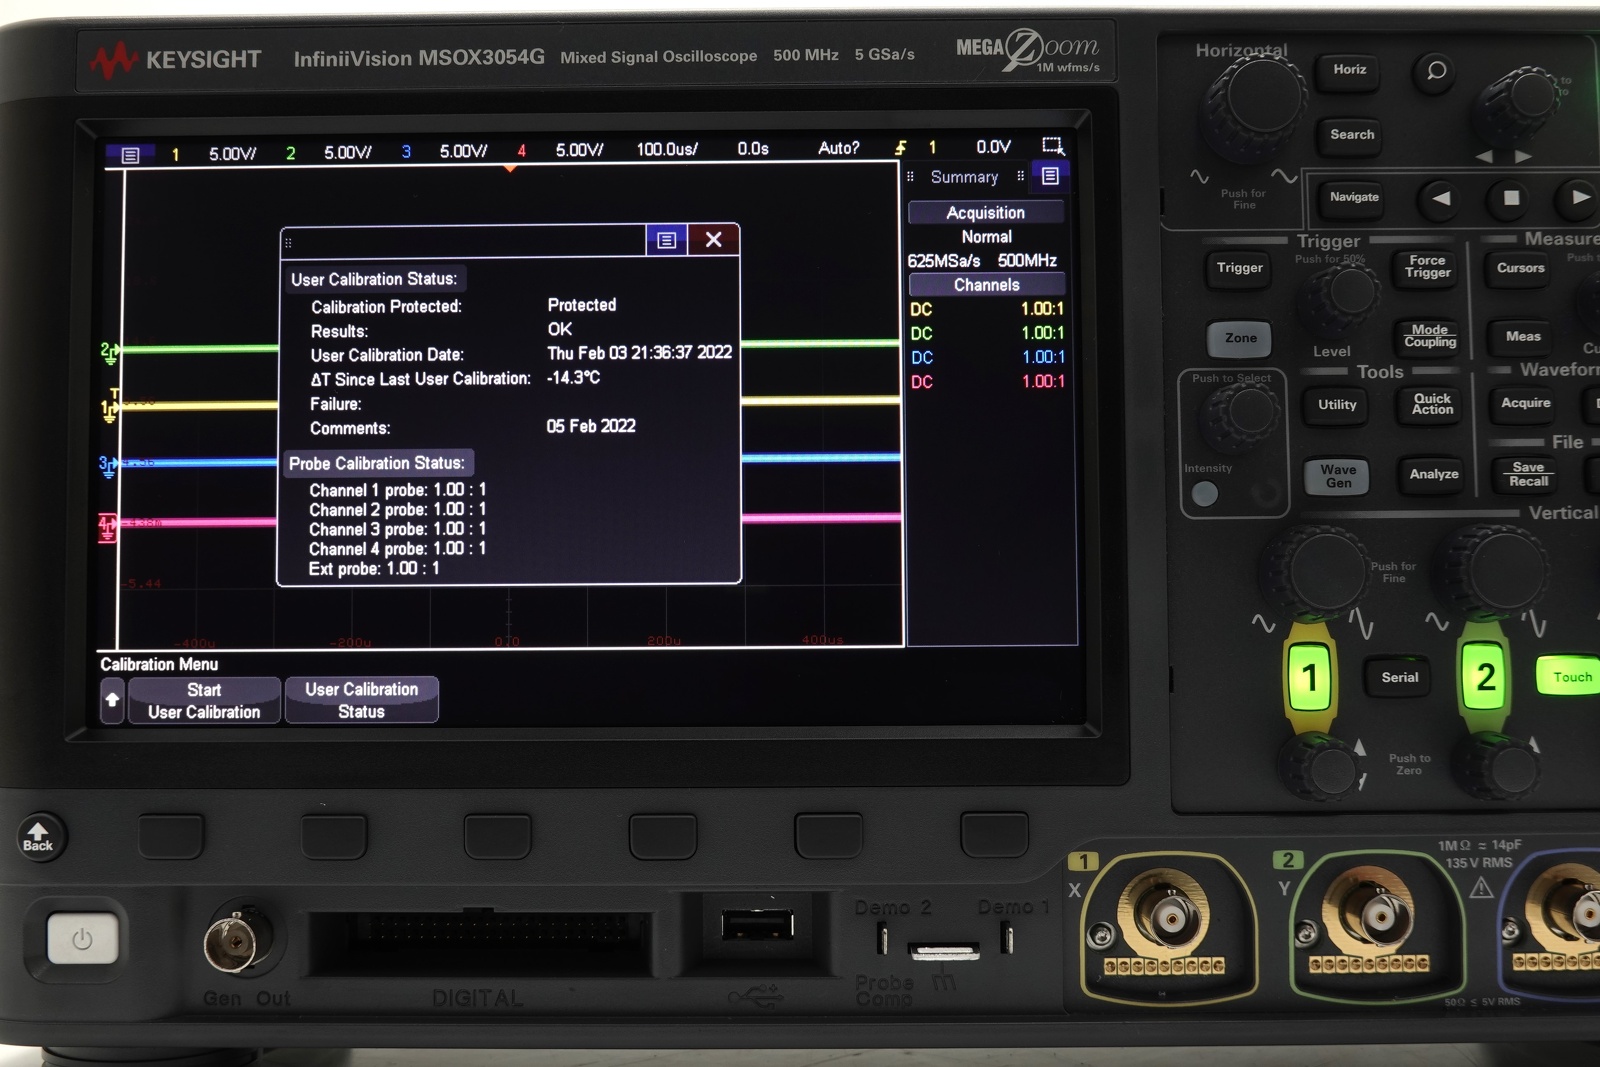Push the Navigate front-panel key

1354,197
